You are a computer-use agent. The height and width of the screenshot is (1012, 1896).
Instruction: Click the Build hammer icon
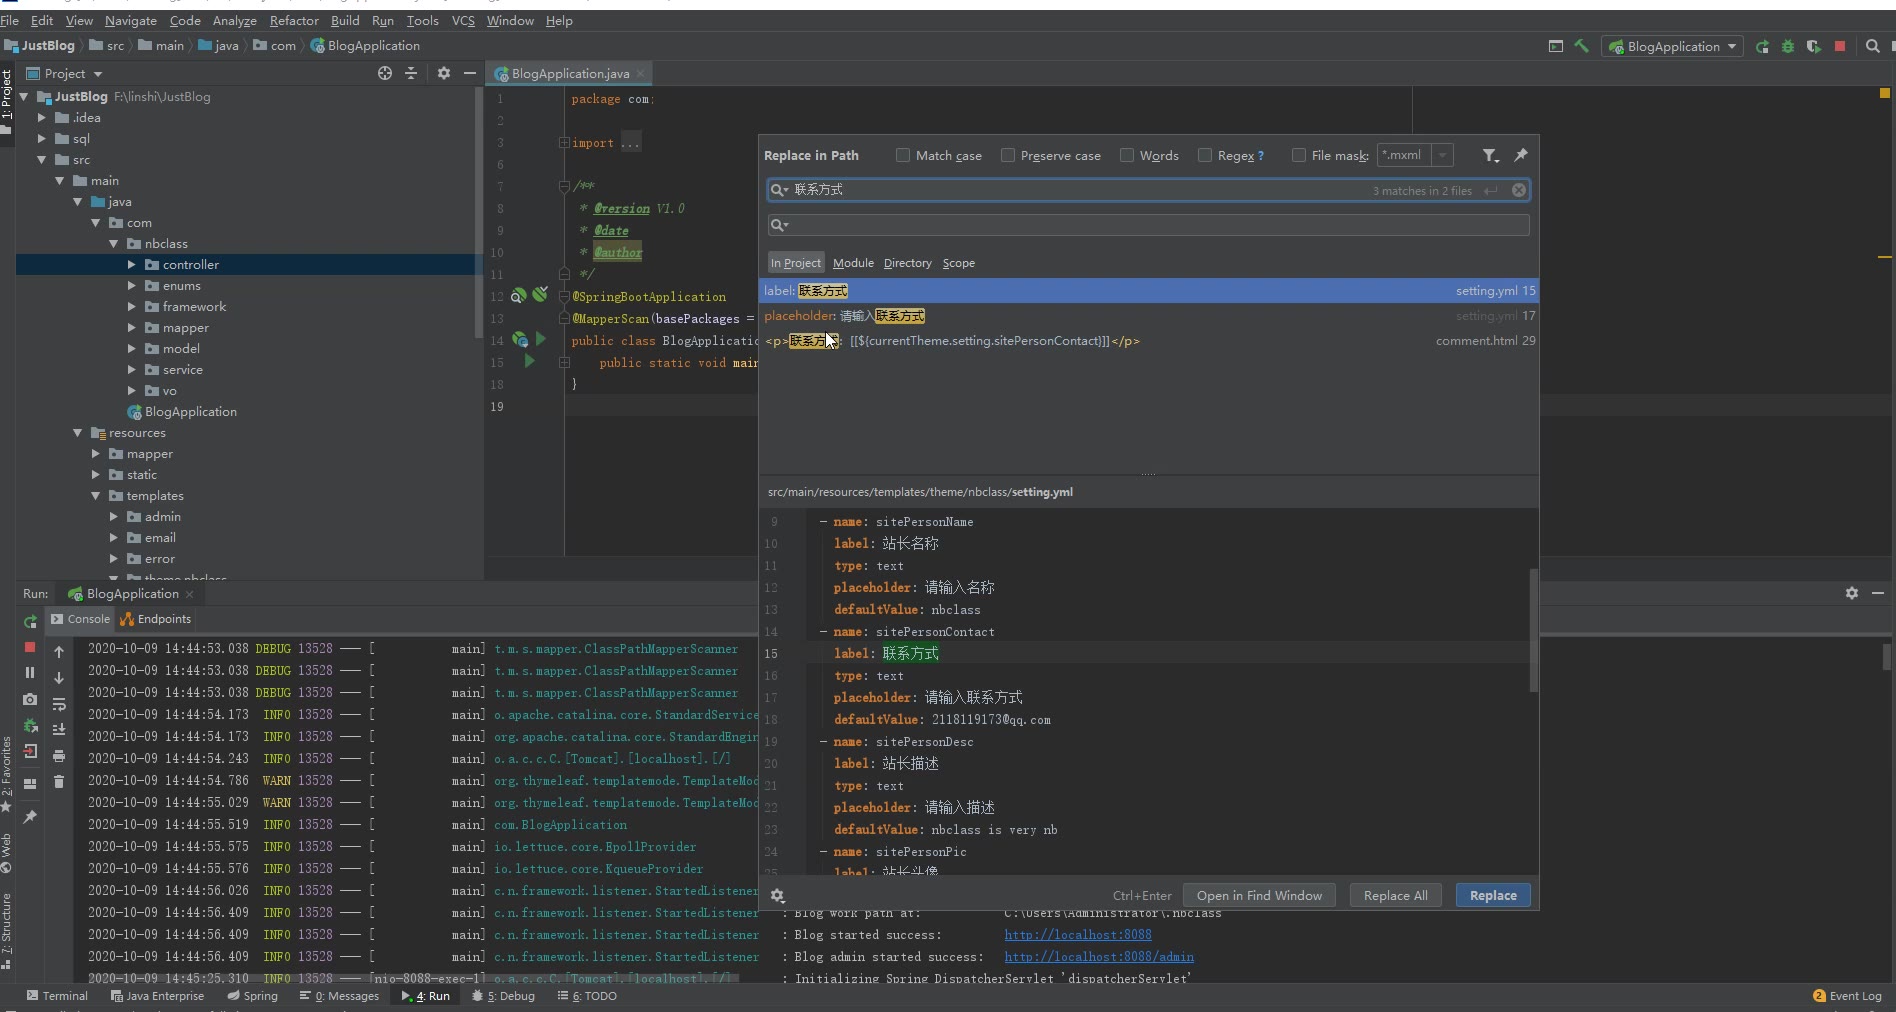coord(1582,46)
